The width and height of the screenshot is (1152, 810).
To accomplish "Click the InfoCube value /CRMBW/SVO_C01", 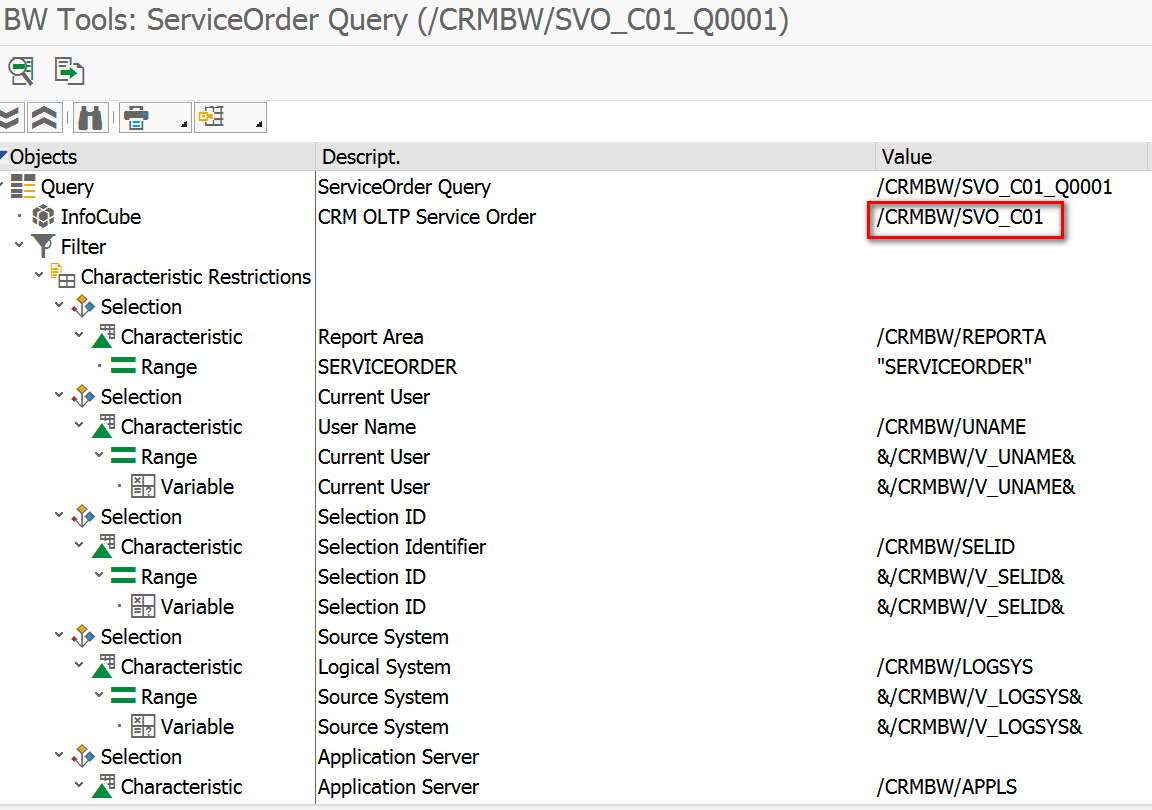I will (x=960, y=217).
